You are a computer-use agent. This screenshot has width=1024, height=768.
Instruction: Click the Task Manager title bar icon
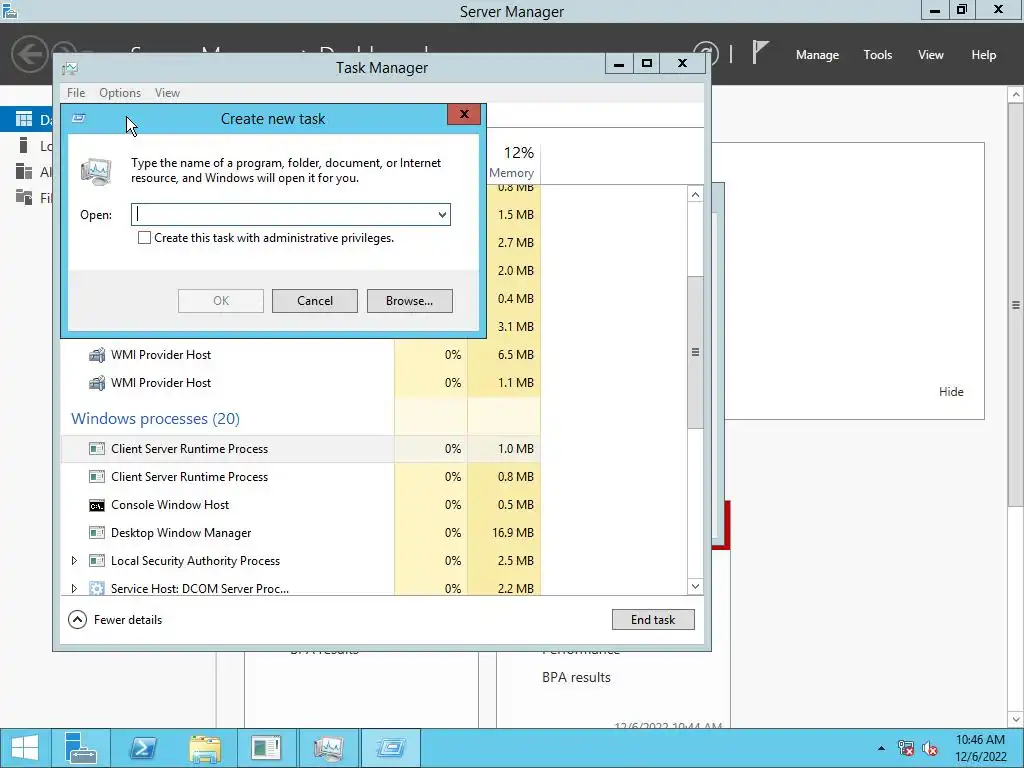70,68
